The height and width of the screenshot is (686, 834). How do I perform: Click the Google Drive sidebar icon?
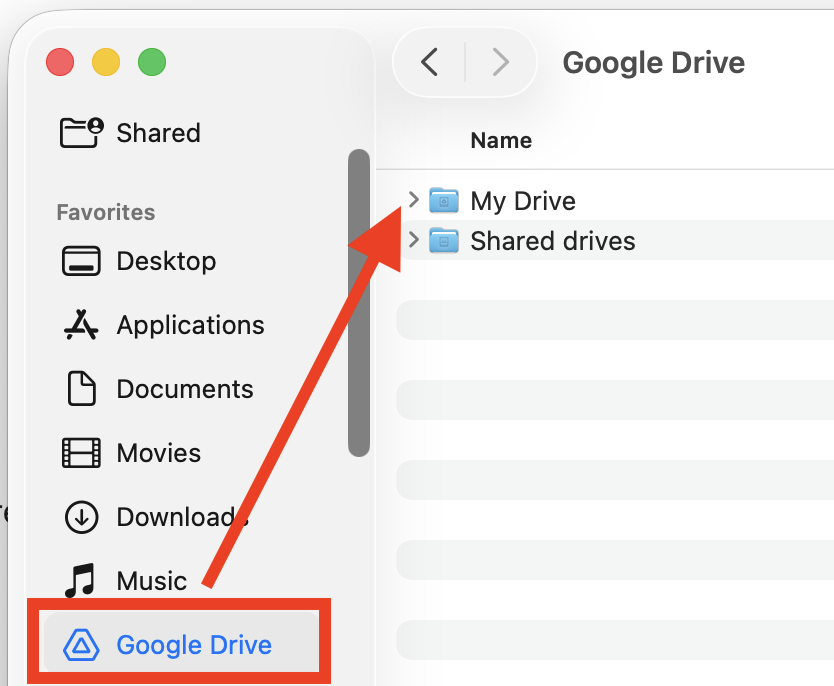click(82, 645)
